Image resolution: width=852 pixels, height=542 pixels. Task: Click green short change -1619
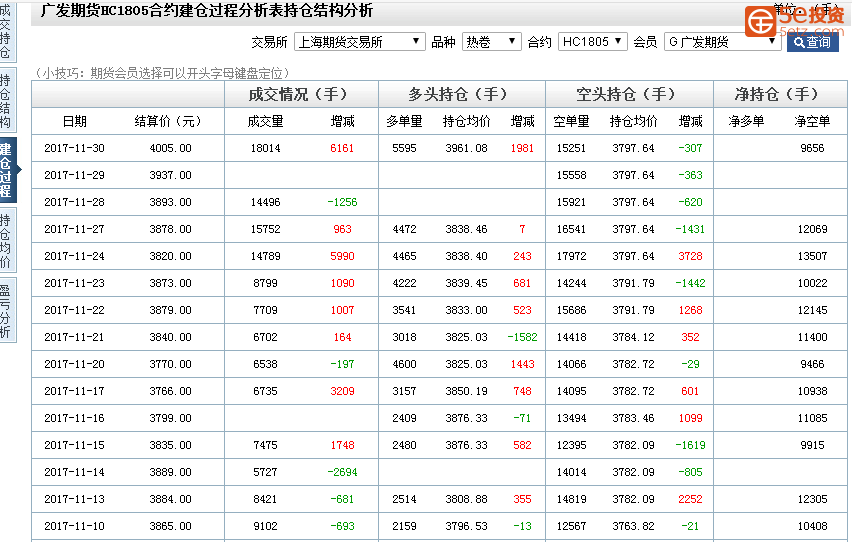tap(690, 445)
